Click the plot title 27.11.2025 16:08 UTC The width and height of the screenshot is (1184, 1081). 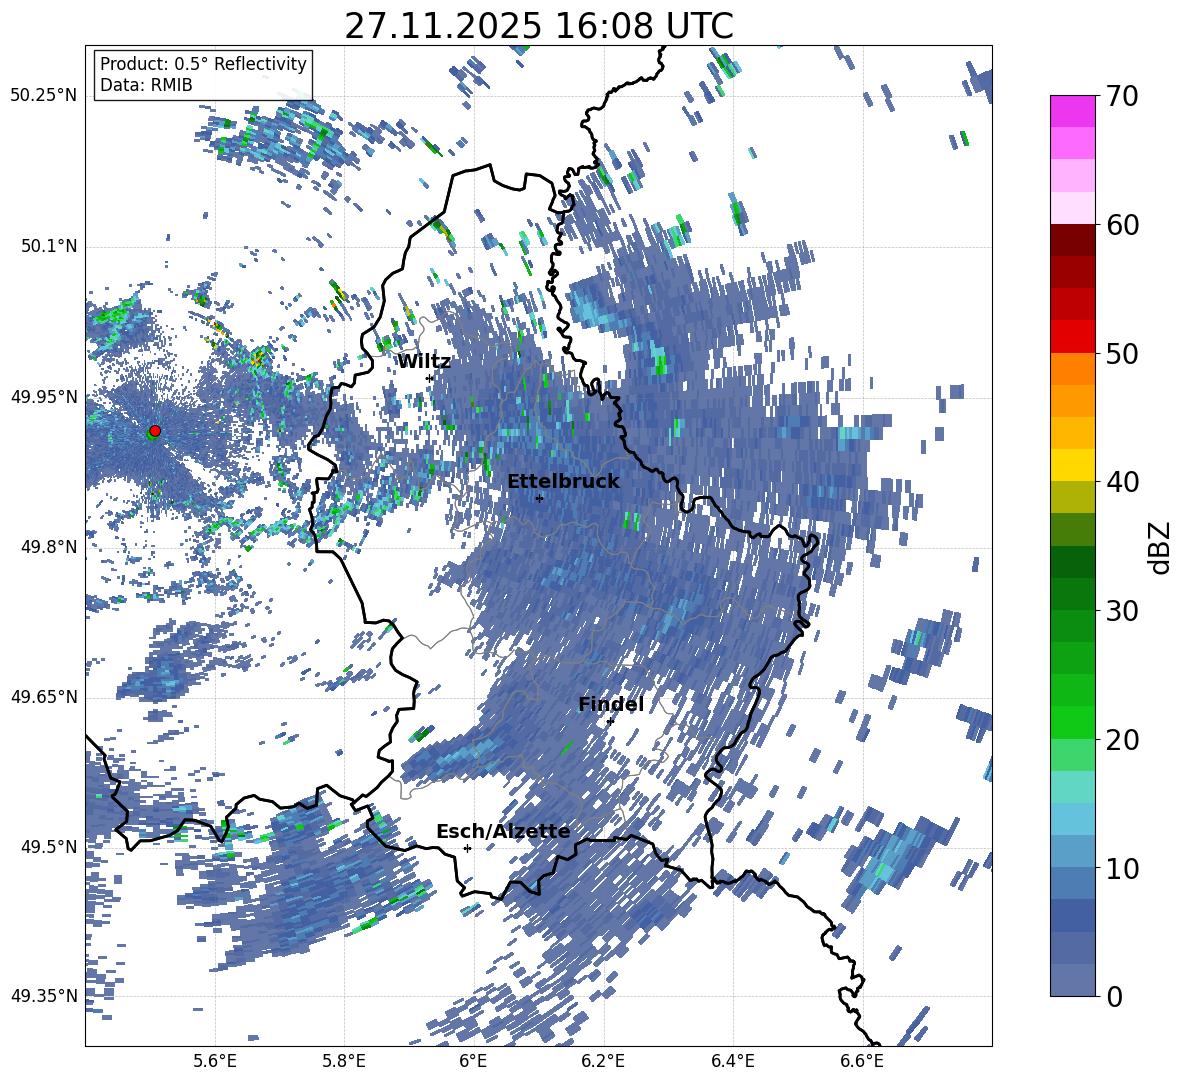(539, 26)
